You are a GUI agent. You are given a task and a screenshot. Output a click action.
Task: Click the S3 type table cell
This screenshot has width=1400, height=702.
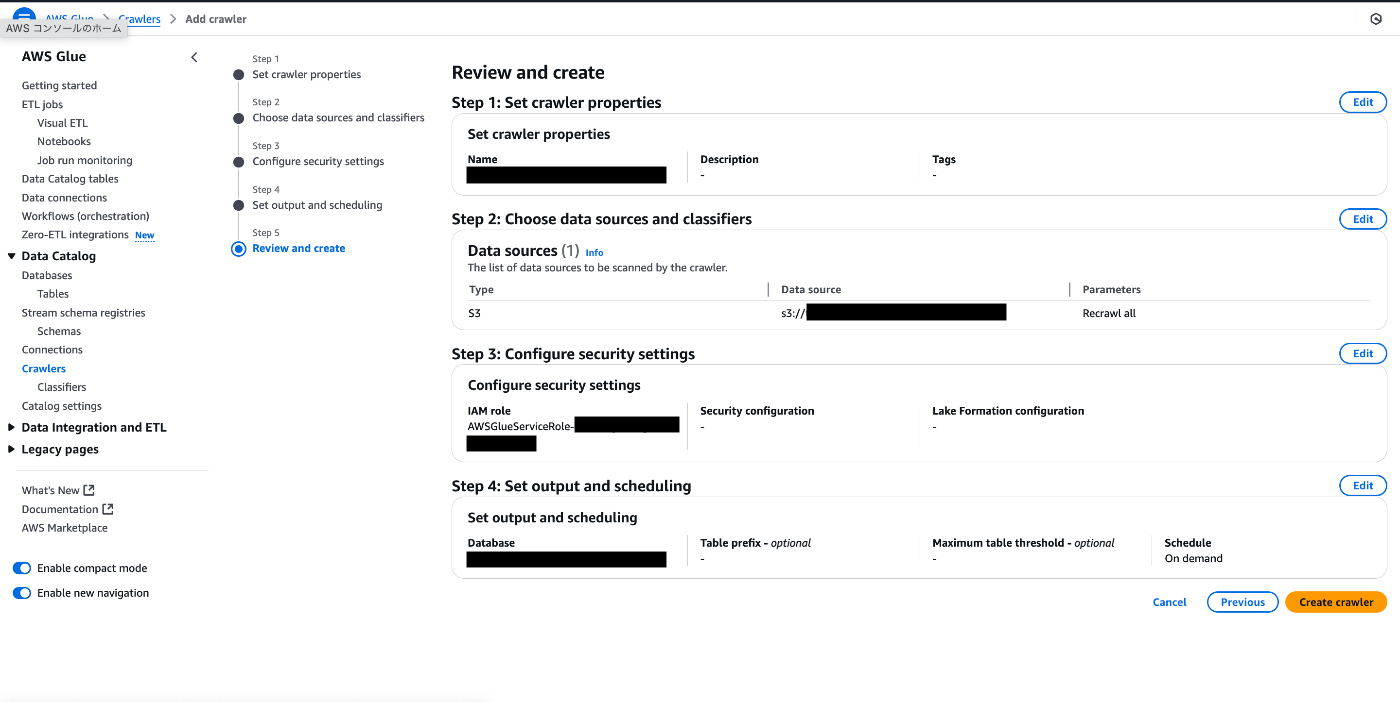point(474,313)
